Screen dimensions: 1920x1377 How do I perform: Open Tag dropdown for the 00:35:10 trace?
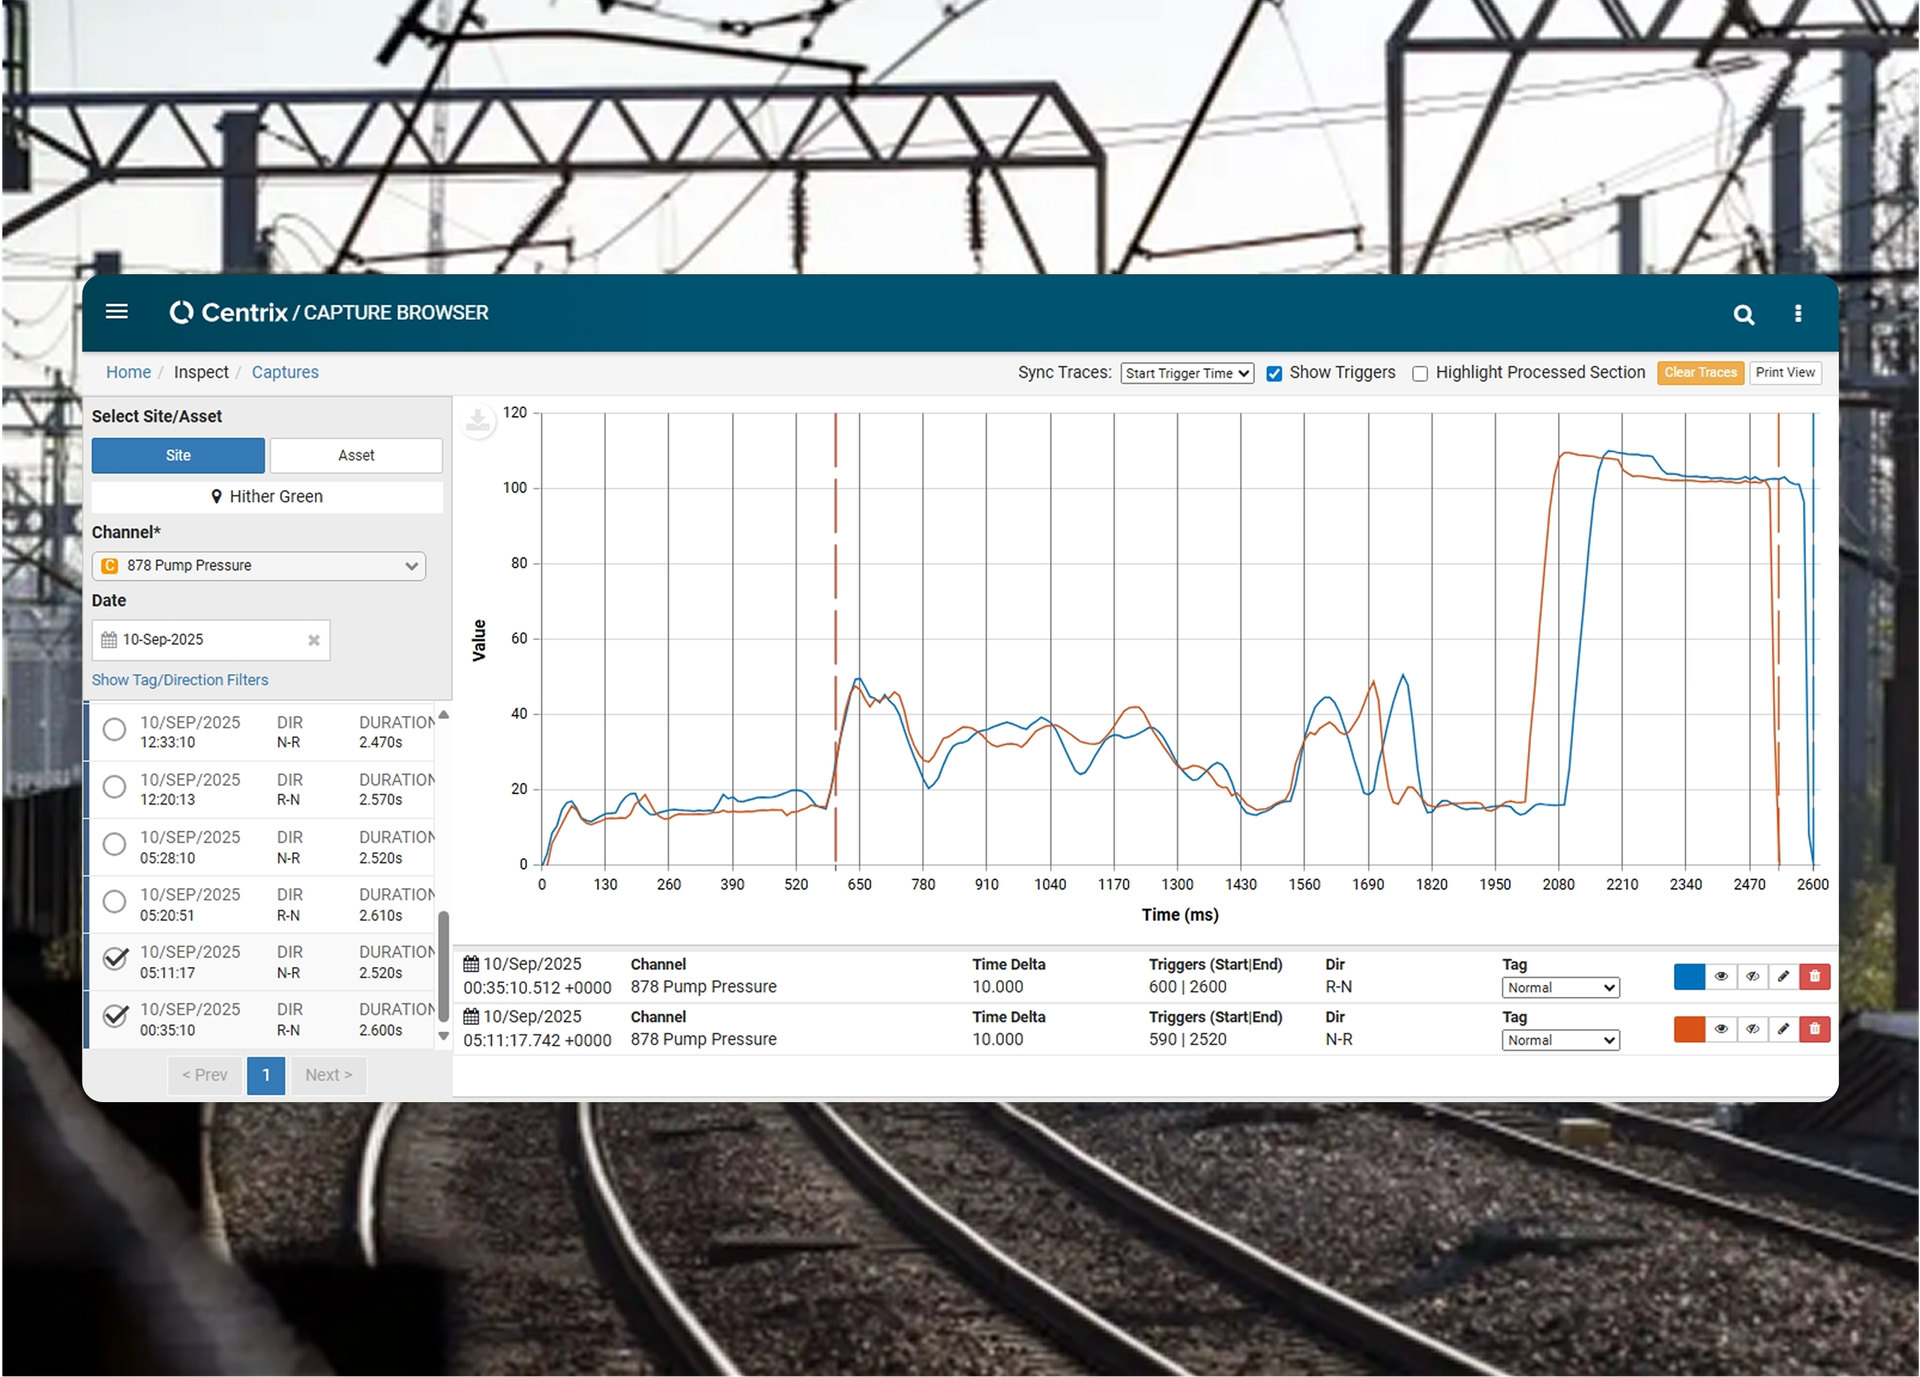1560,988
